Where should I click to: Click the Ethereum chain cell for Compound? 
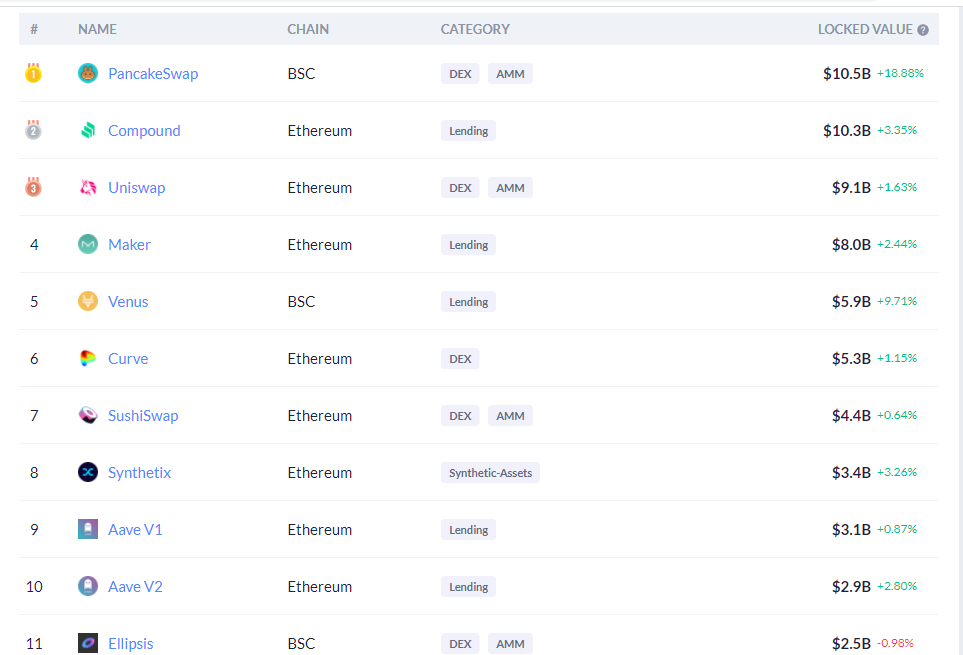tap(319, 131)
